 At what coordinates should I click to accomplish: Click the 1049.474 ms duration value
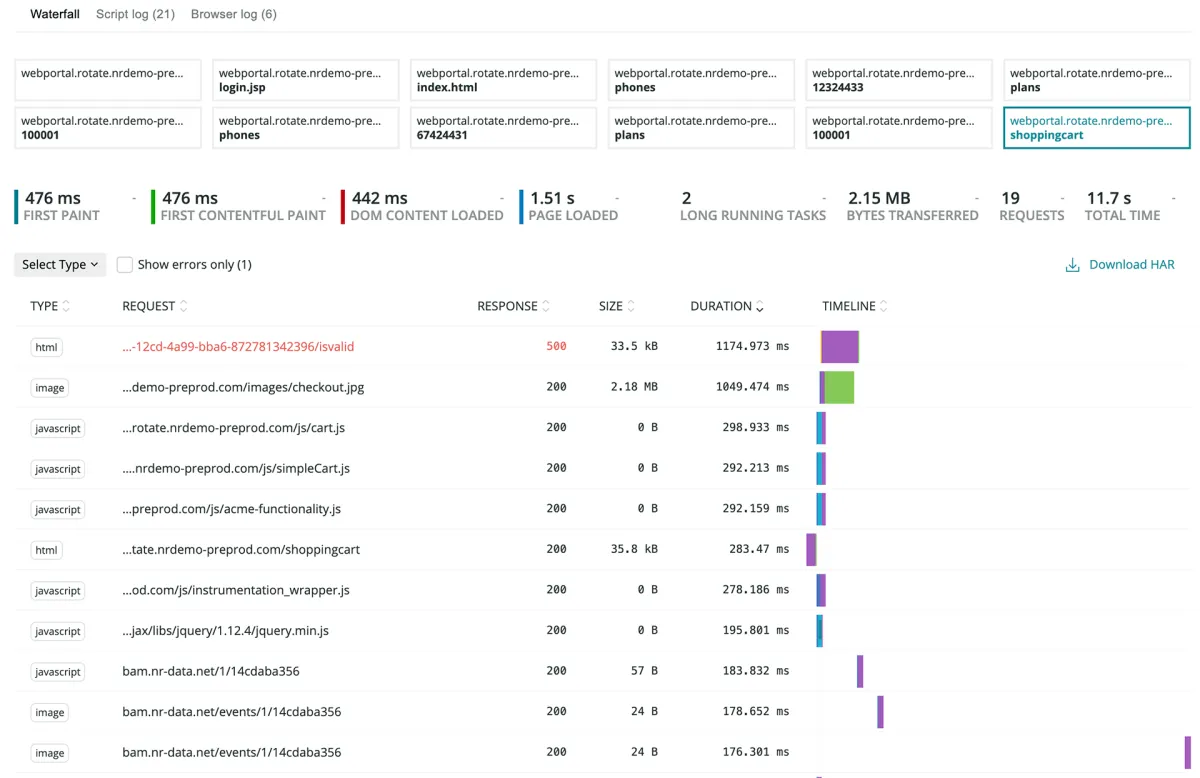pos(752,387)
